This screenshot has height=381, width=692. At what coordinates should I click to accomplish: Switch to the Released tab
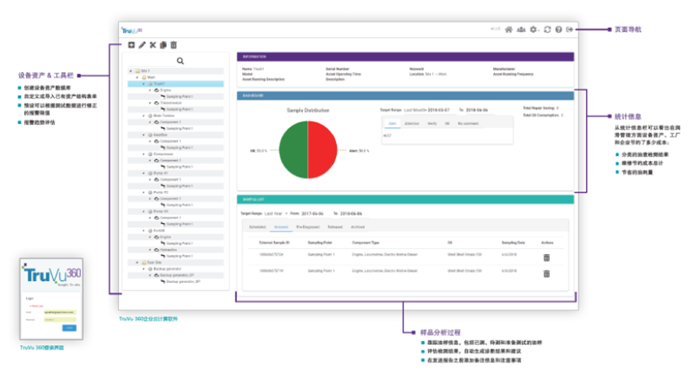click(x=335, y=227)
